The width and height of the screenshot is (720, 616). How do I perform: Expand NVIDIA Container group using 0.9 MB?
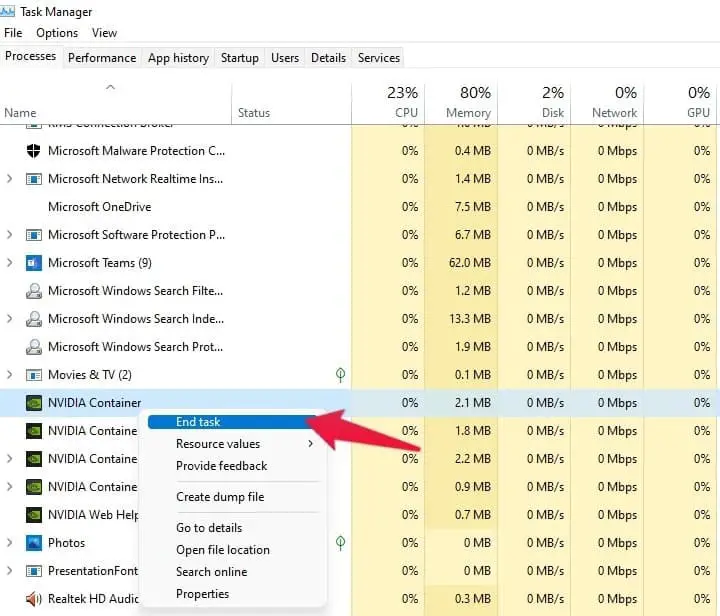click(x=9, y=487)
